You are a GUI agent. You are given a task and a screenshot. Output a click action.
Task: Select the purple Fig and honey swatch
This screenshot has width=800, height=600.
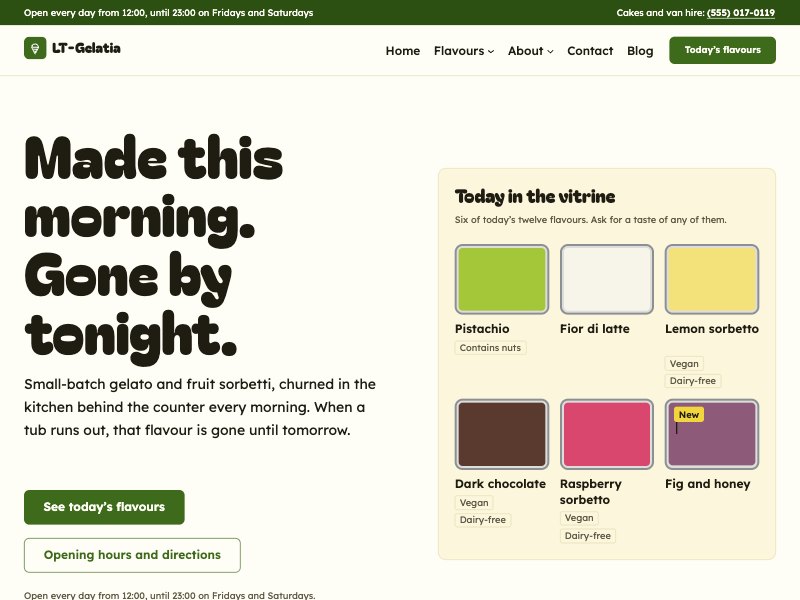[712, 434]
